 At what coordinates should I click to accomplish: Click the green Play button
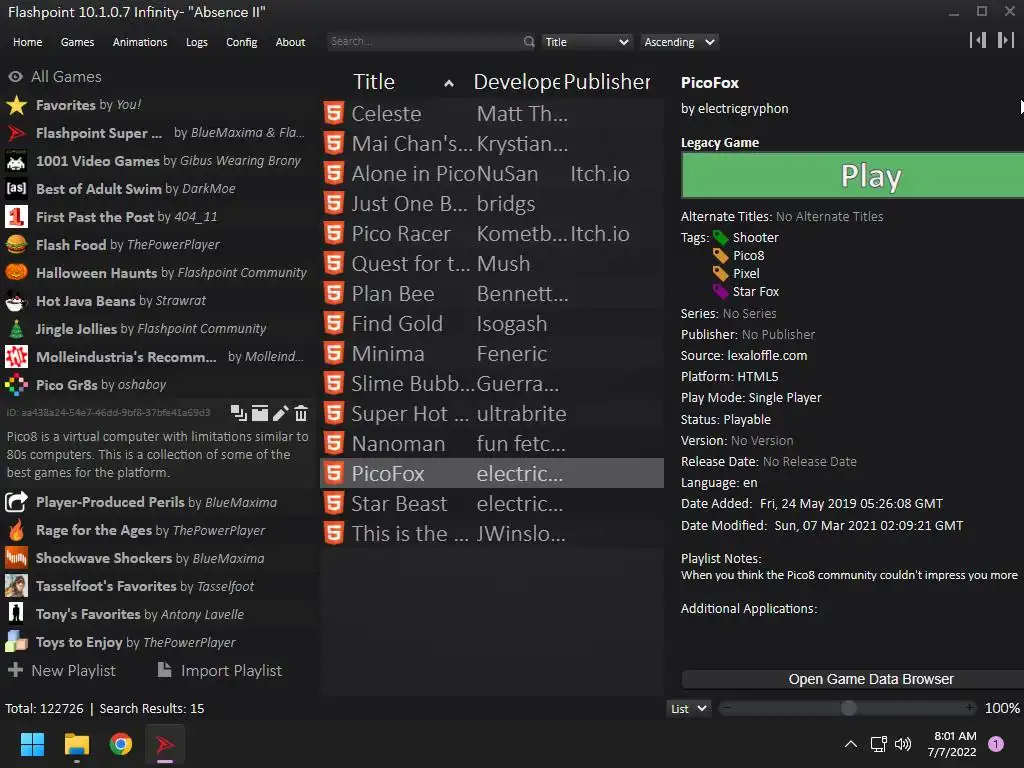pyautogui.click(x=852, y=175)
